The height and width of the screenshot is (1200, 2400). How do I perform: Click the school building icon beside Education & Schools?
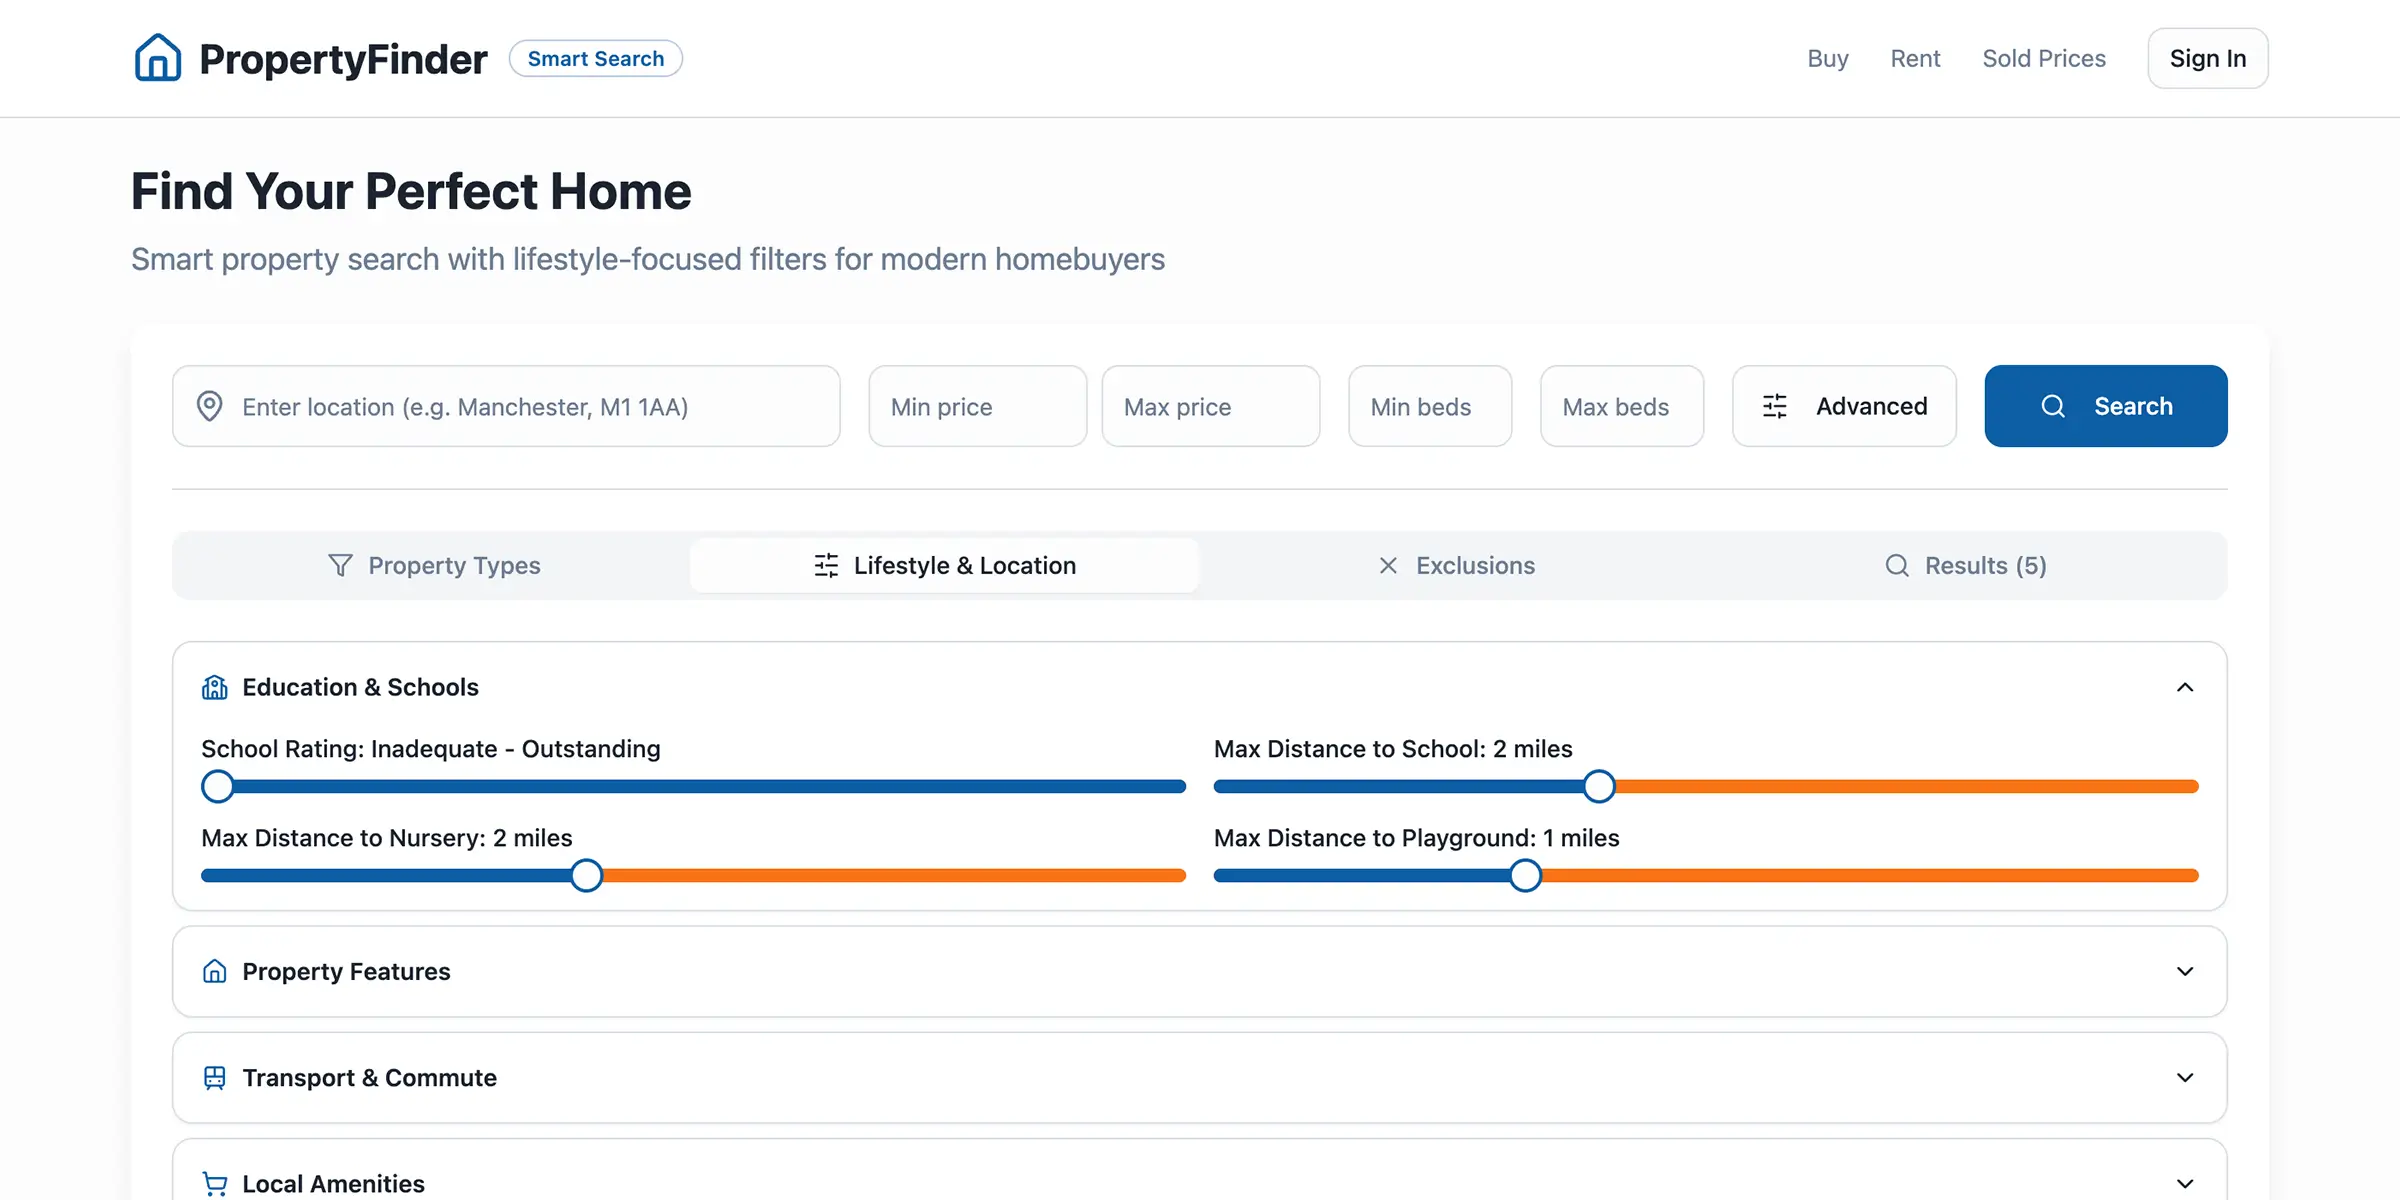(x=214, y=687)
